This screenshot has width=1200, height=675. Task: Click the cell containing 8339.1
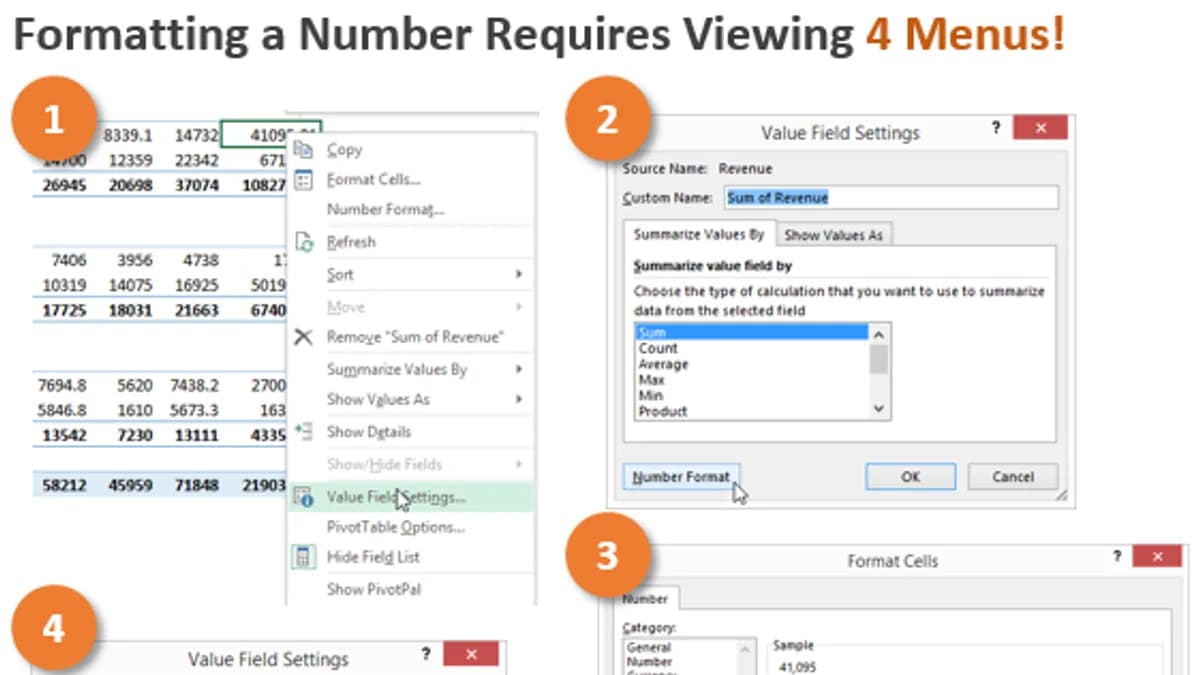[x=127, y=135]
